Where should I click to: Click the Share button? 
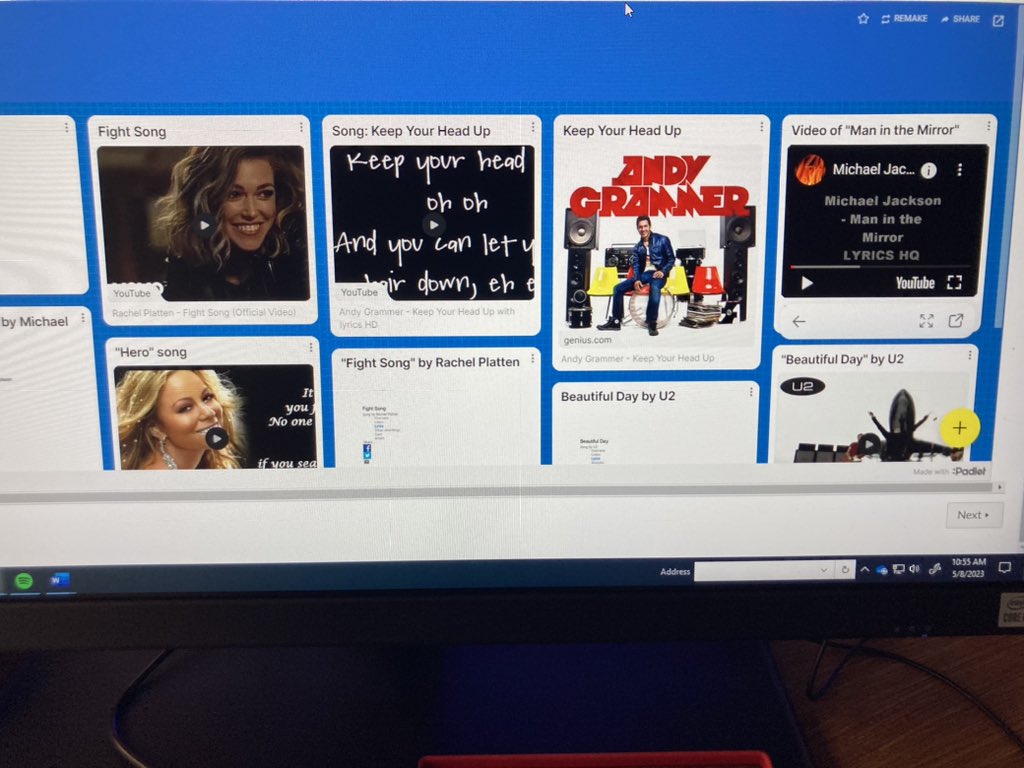[x=961, y=19]
